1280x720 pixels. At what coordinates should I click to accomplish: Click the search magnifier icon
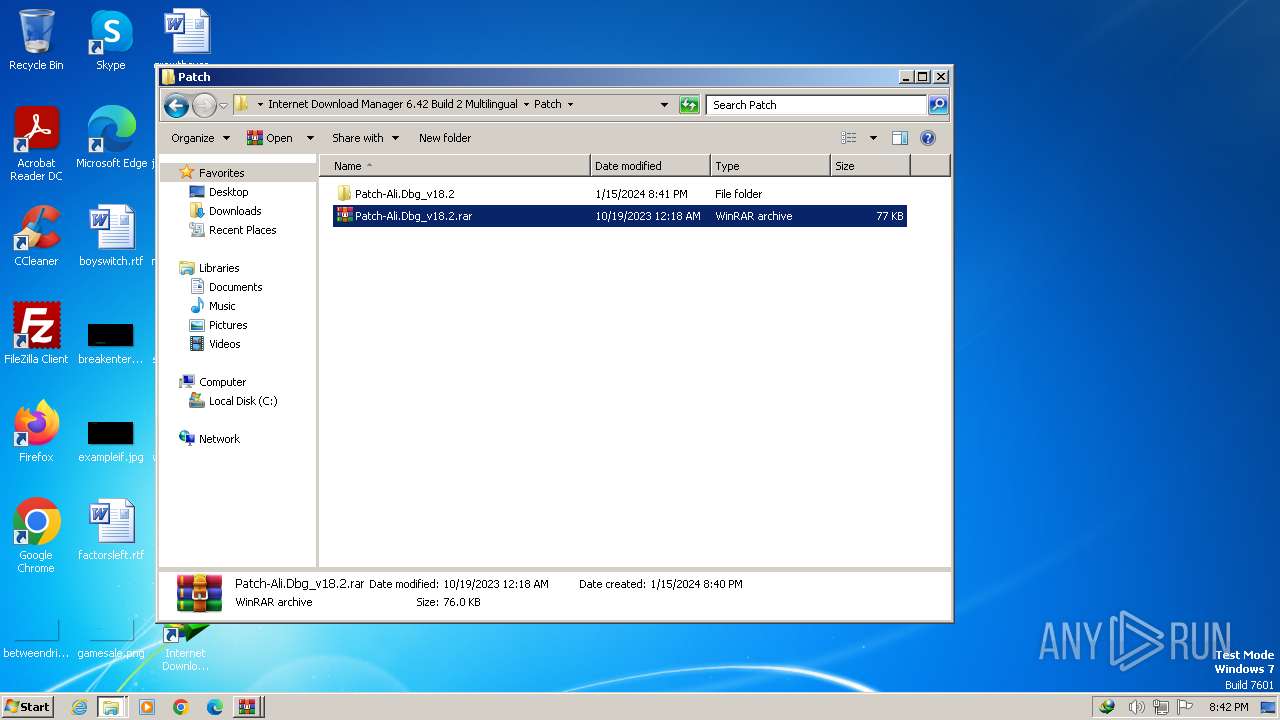tap(937, 104)
